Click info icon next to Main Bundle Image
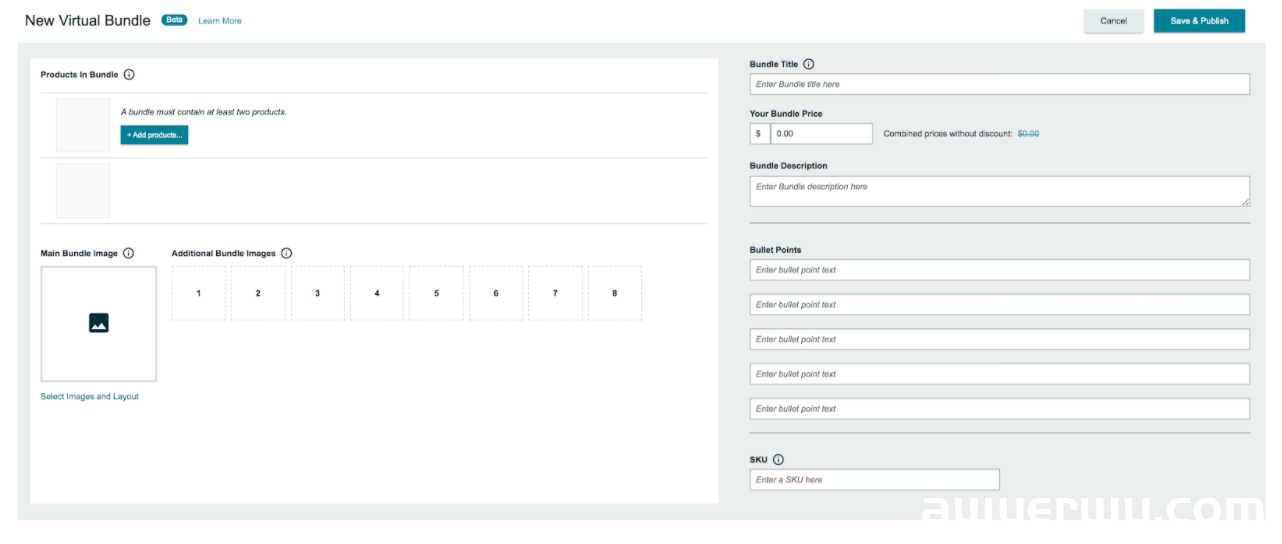 128,254
